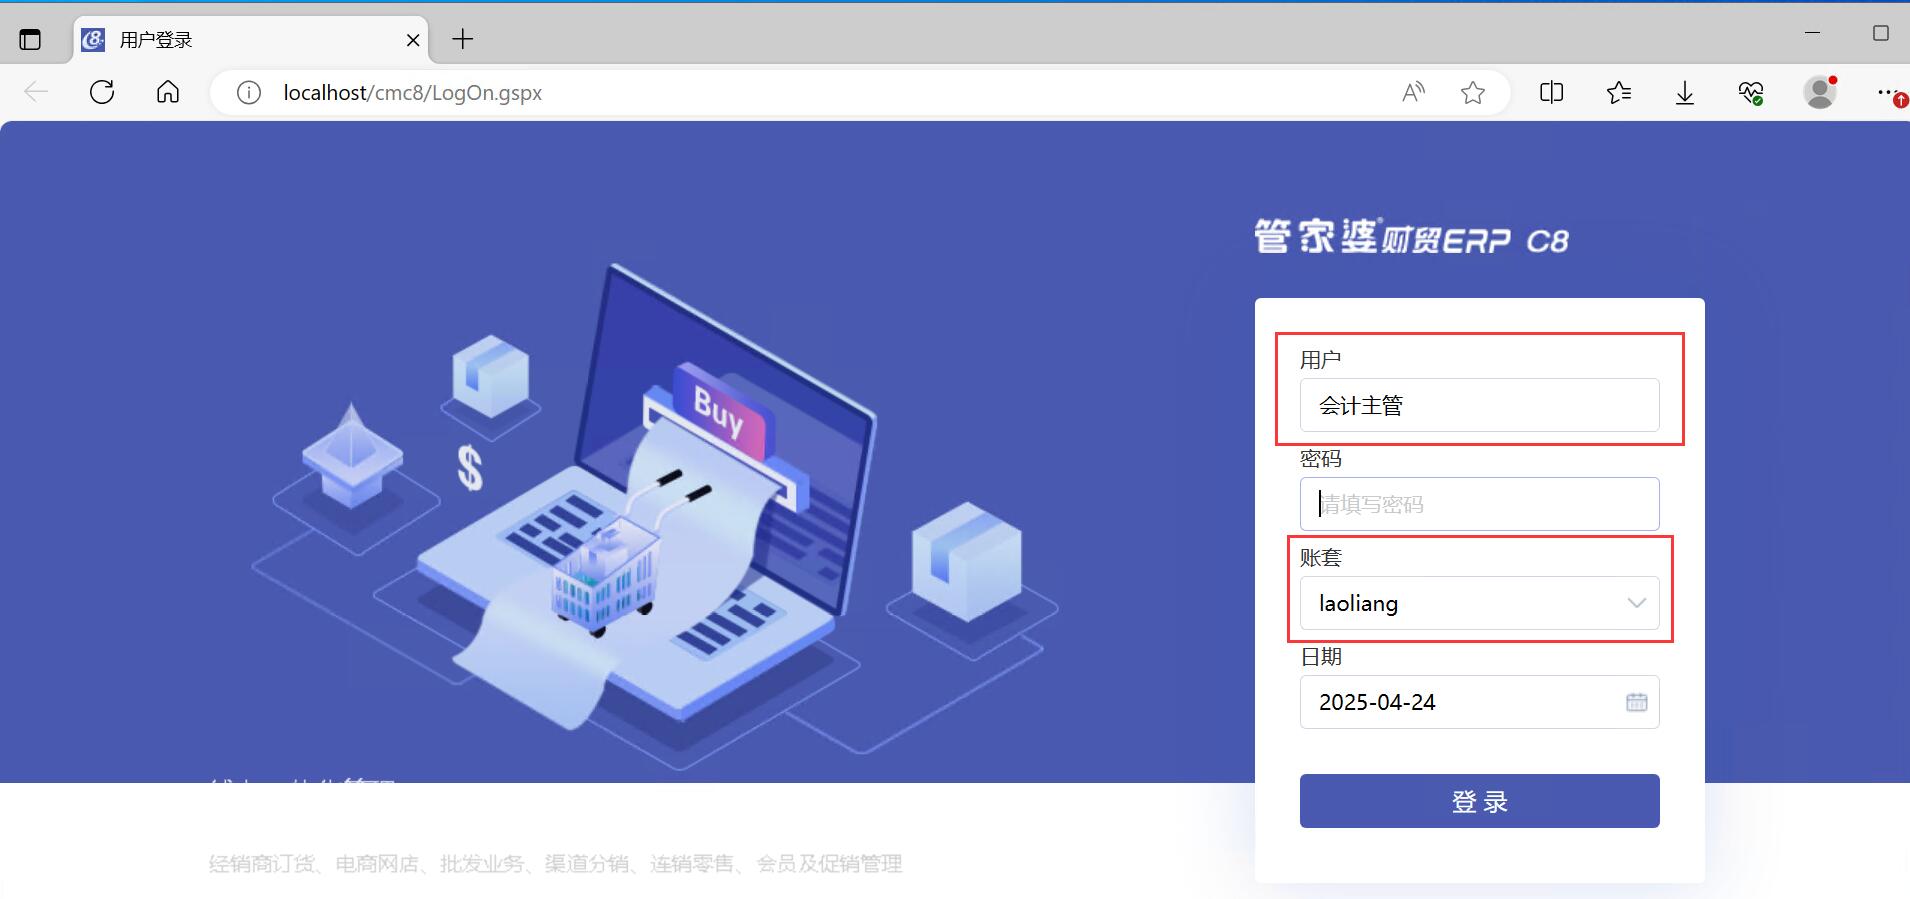Click the 管家婆财贸ERP C8 logo
Viewport: 1910px width, 899px height.
(1411, 237)
